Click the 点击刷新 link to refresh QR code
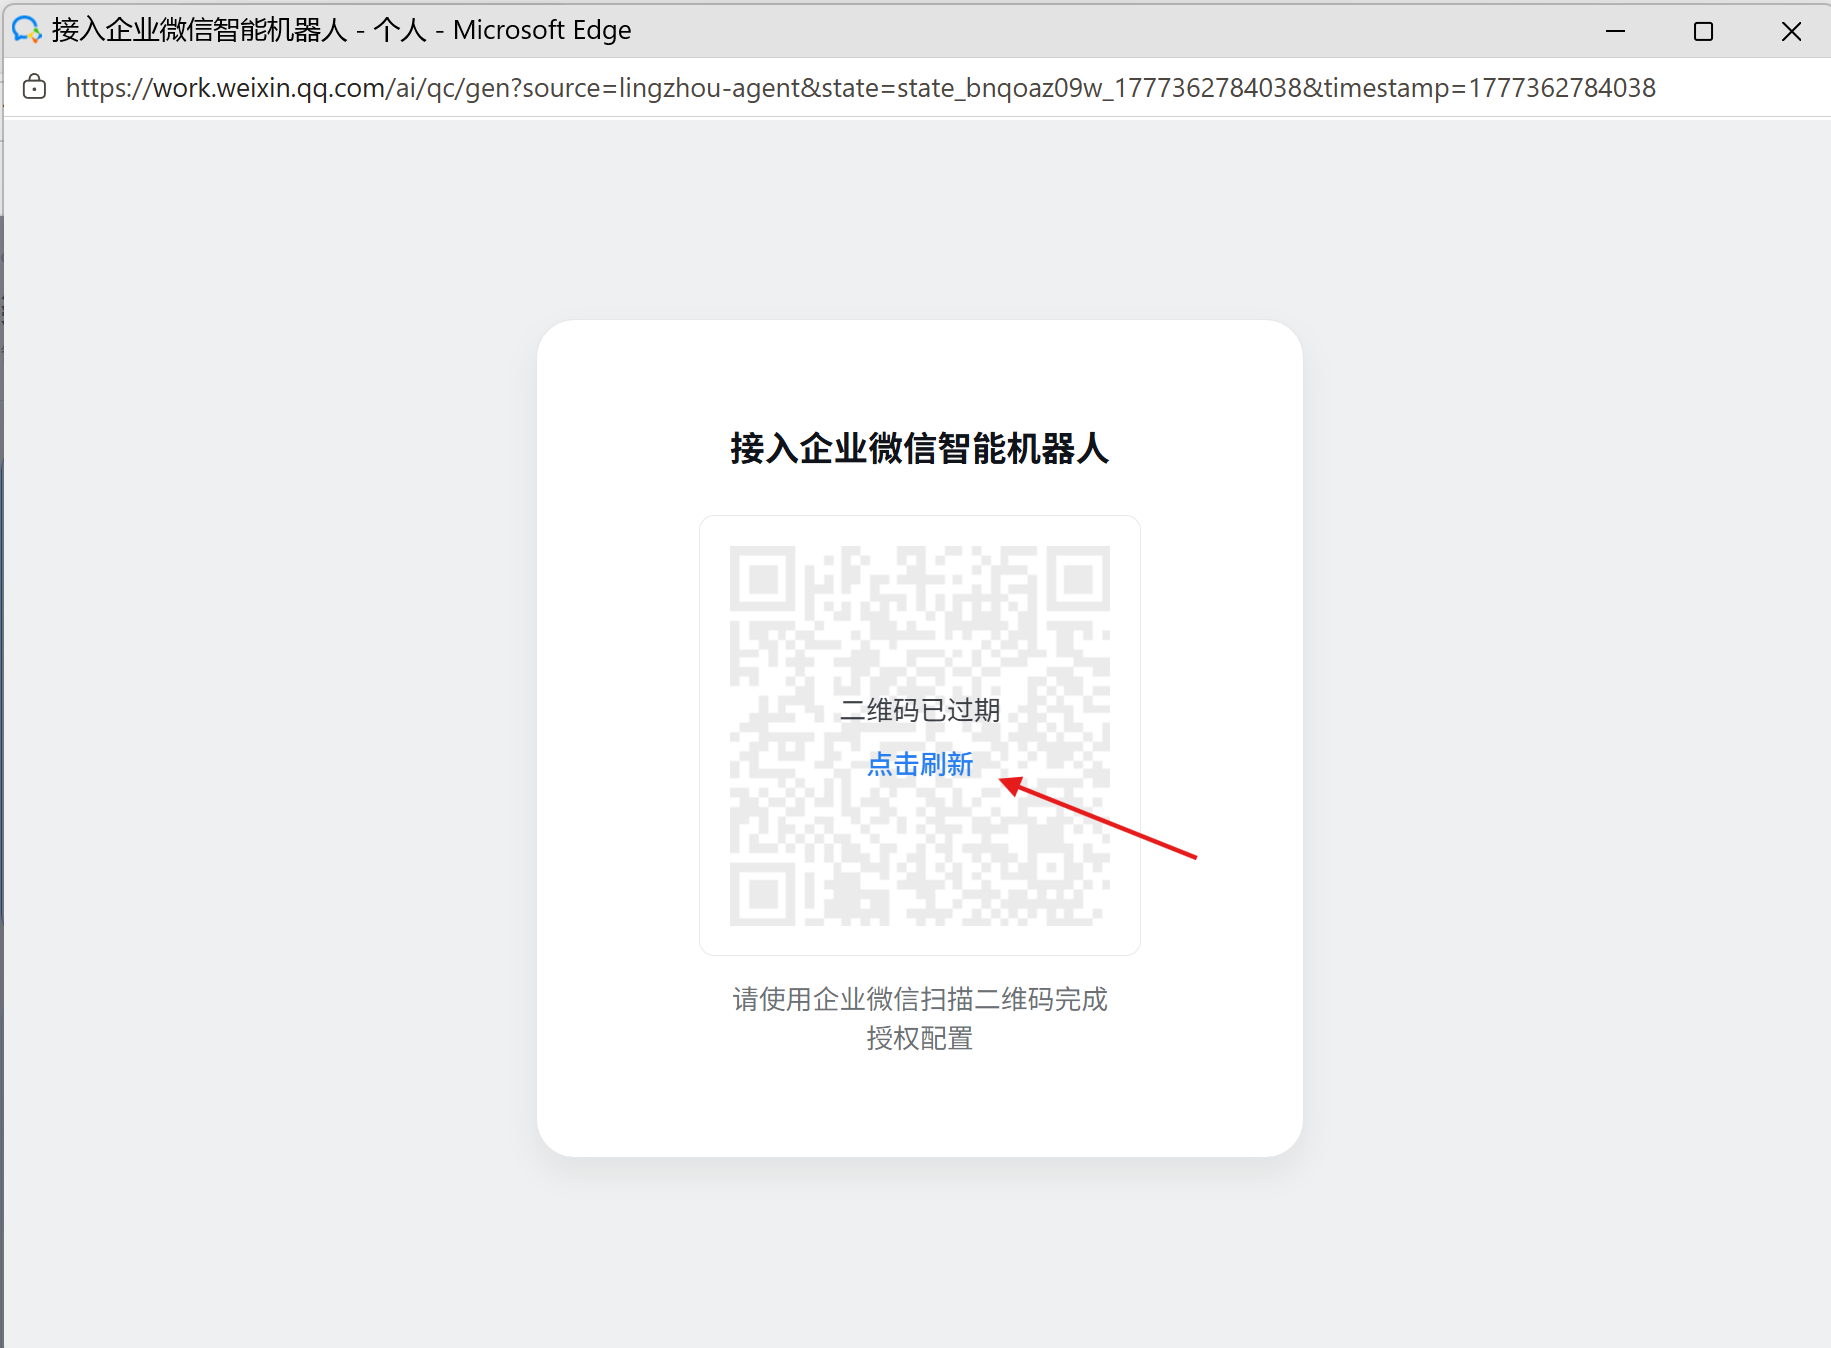Viewport: 1831px width, 1348px height. [x=919, y=764]
